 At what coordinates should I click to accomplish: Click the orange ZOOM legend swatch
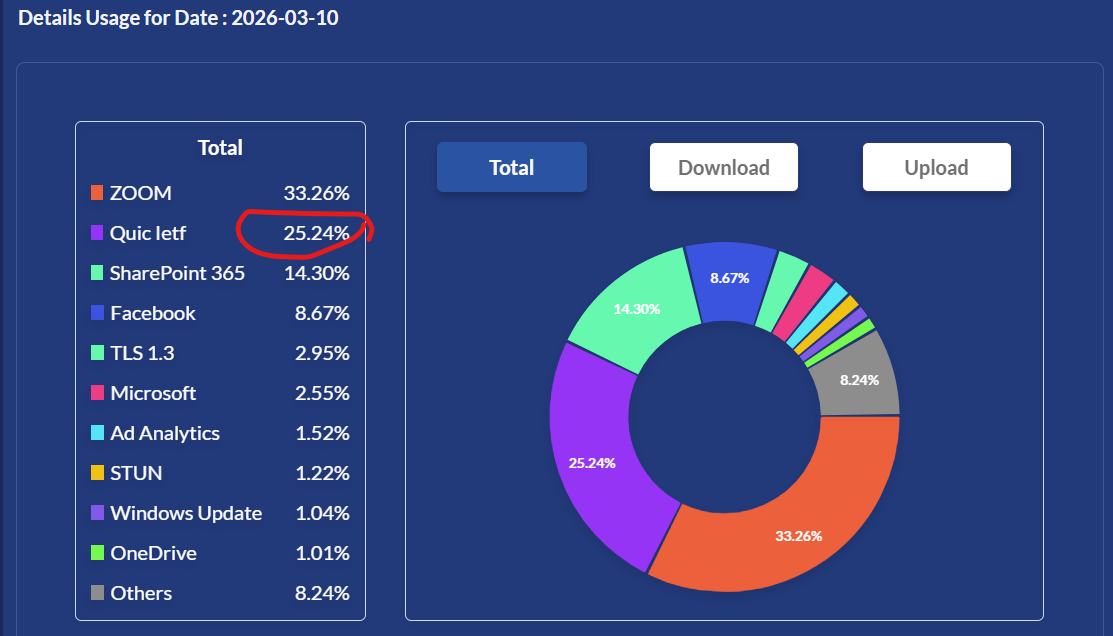(97, 192)
